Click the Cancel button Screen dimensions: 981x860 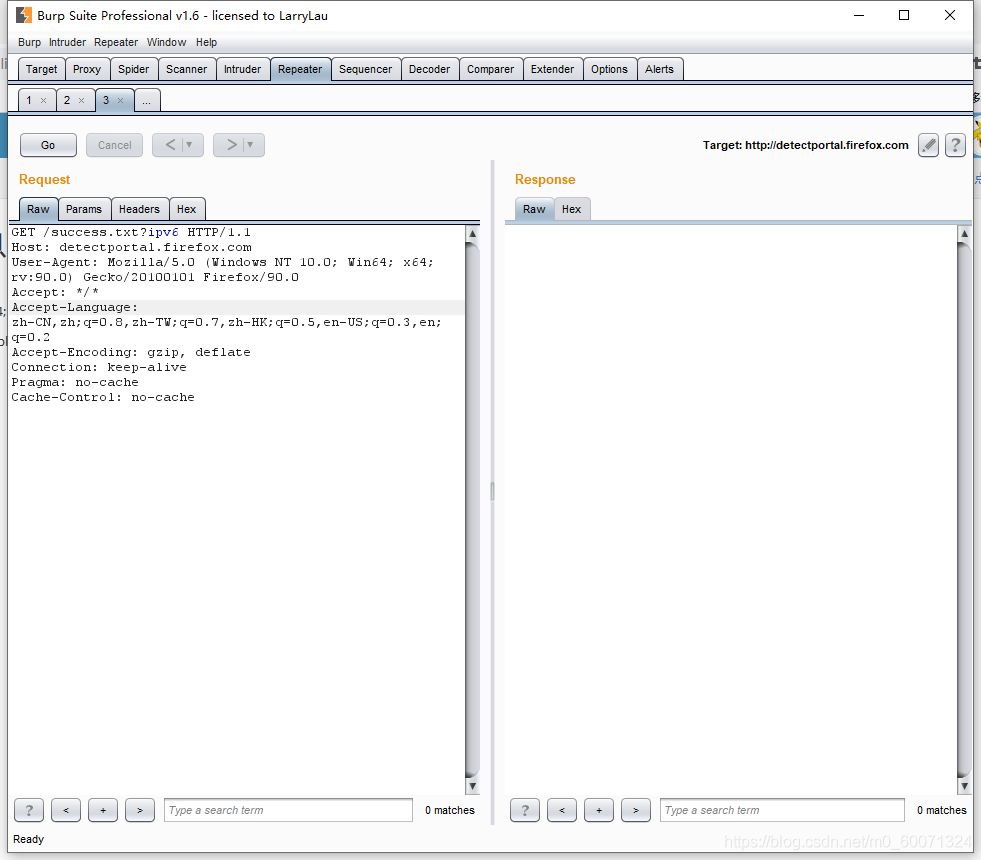(114, 145)
